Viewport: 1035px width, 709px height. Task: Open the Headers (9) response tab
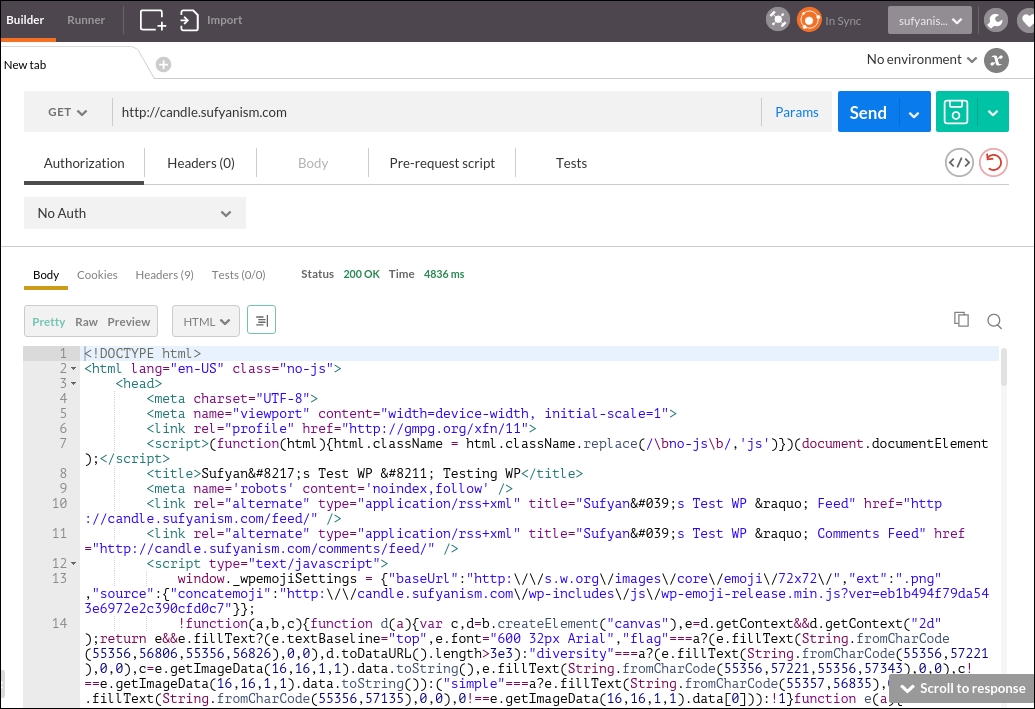[164, 274]
